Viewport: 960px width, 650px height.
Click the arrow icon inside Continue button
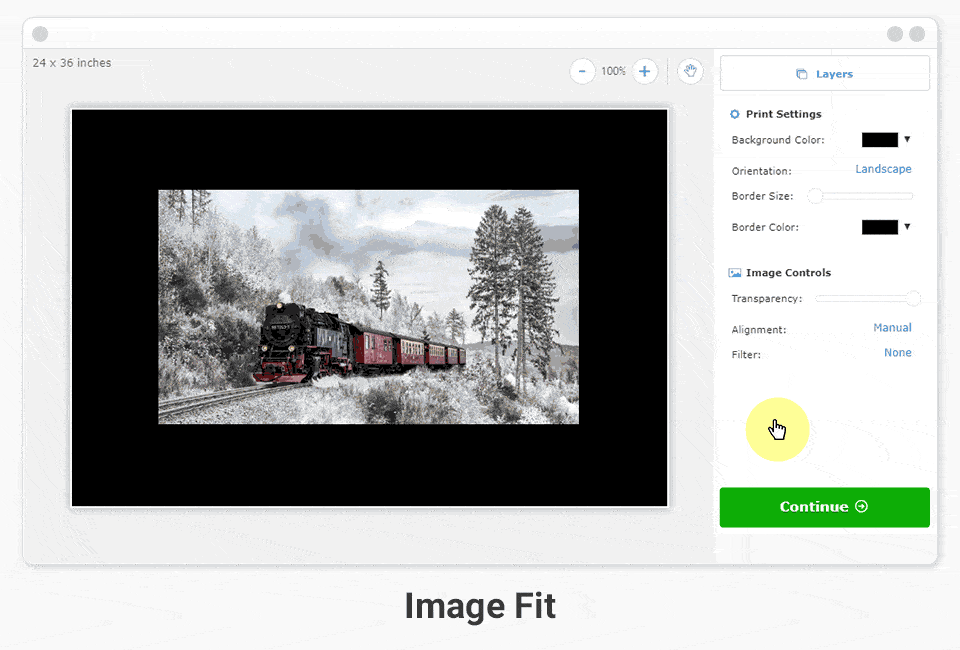pos(859,507)
